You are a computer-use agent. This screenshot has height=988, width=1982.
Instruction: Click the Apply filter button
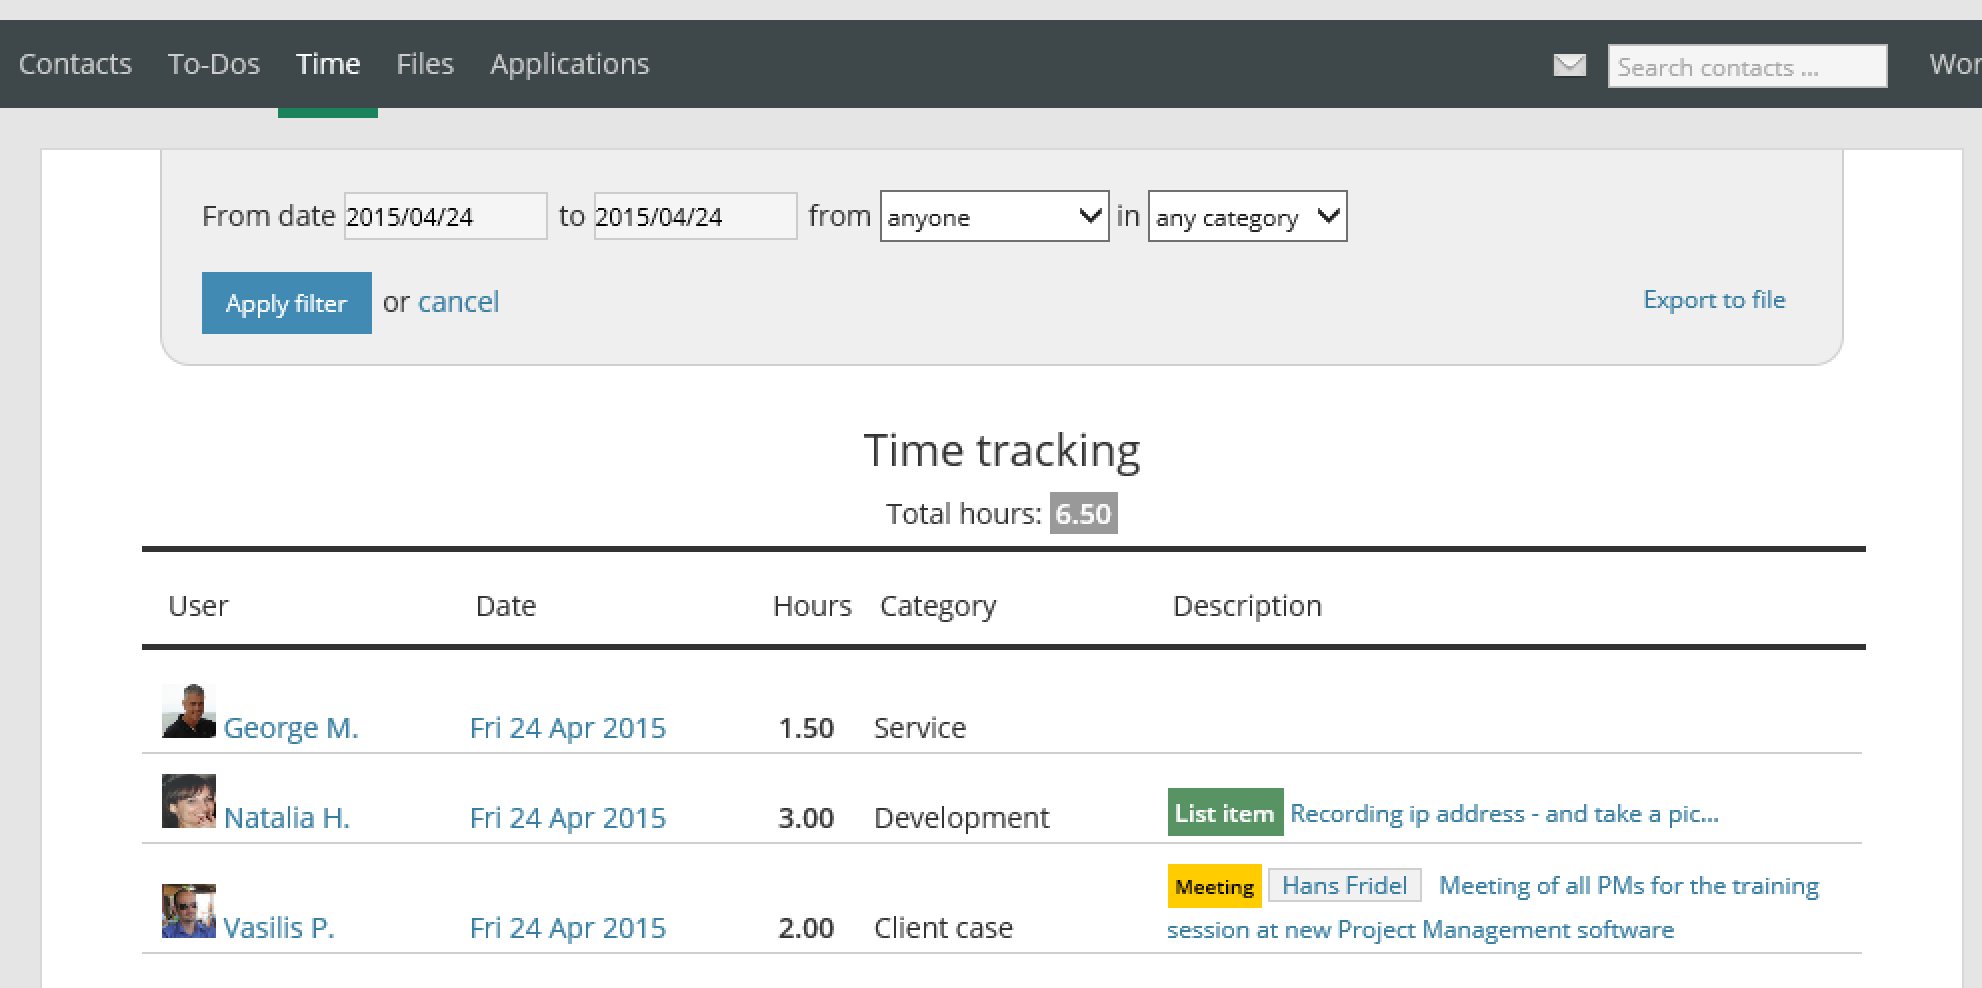(286, 302)
